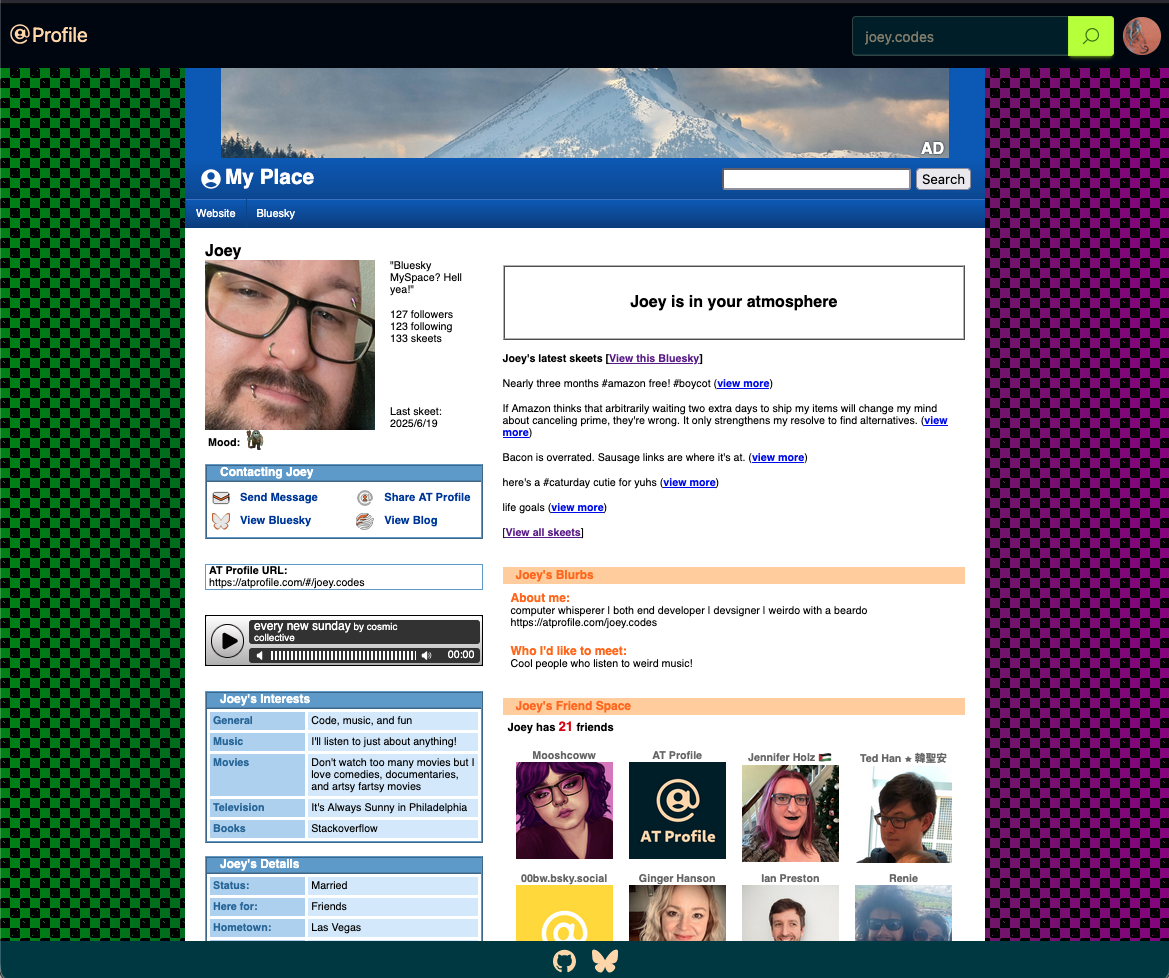This screenshot has width=1169, height=978.
Task: Open the Bluesky menu tab
Action: pyautogui.click(x=275, y=213)
